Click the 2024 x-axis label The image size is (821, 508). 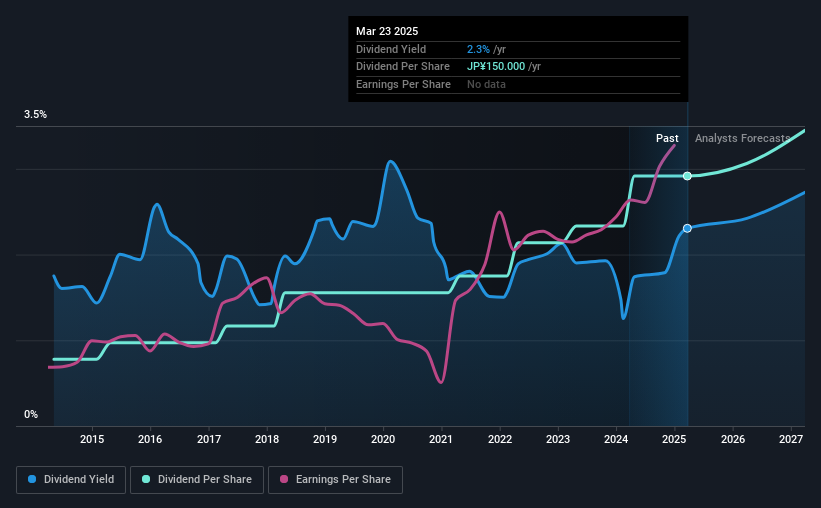(x=616, y=439)
